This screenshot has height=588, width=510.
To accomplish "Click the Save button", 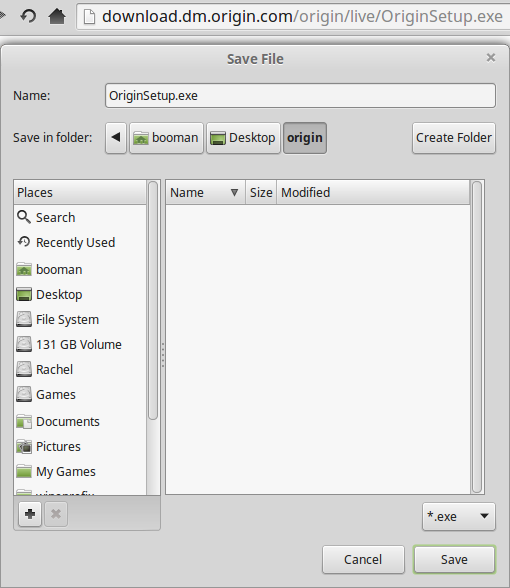I will tap(454, 560).
